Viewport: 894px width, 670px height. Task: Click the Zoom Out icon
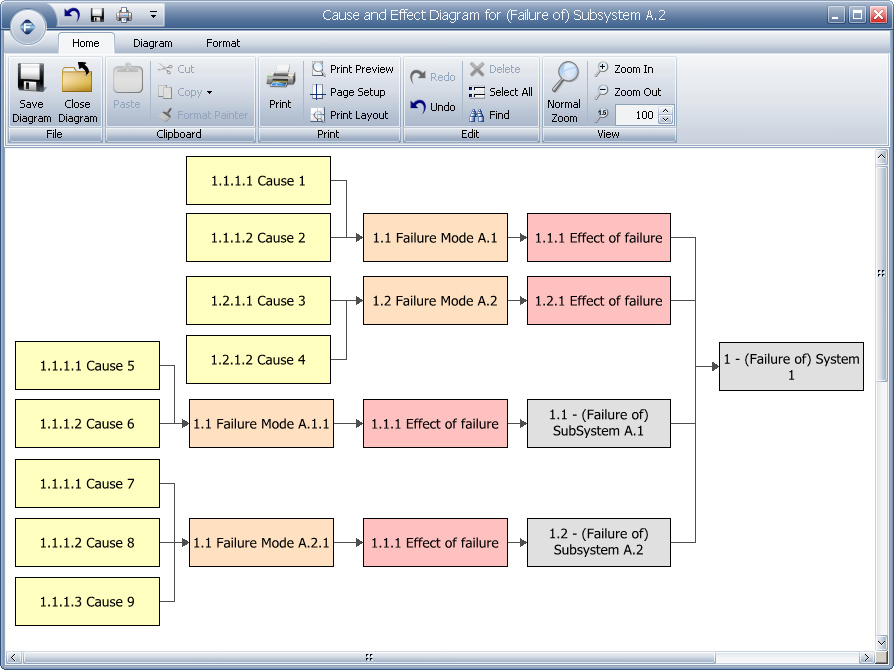(x=601, y=92)
